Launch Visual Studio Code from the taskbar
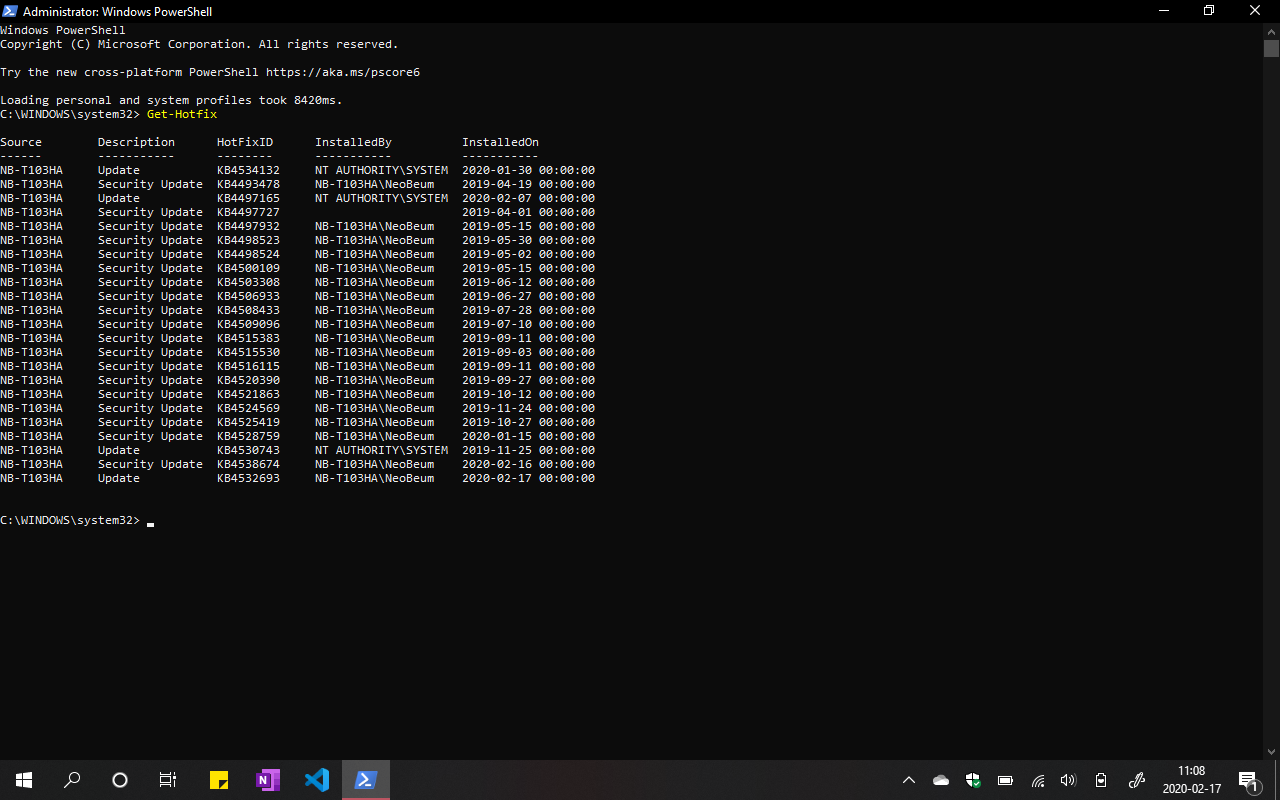The image size is (1280, 800). [x=316, y=780]
